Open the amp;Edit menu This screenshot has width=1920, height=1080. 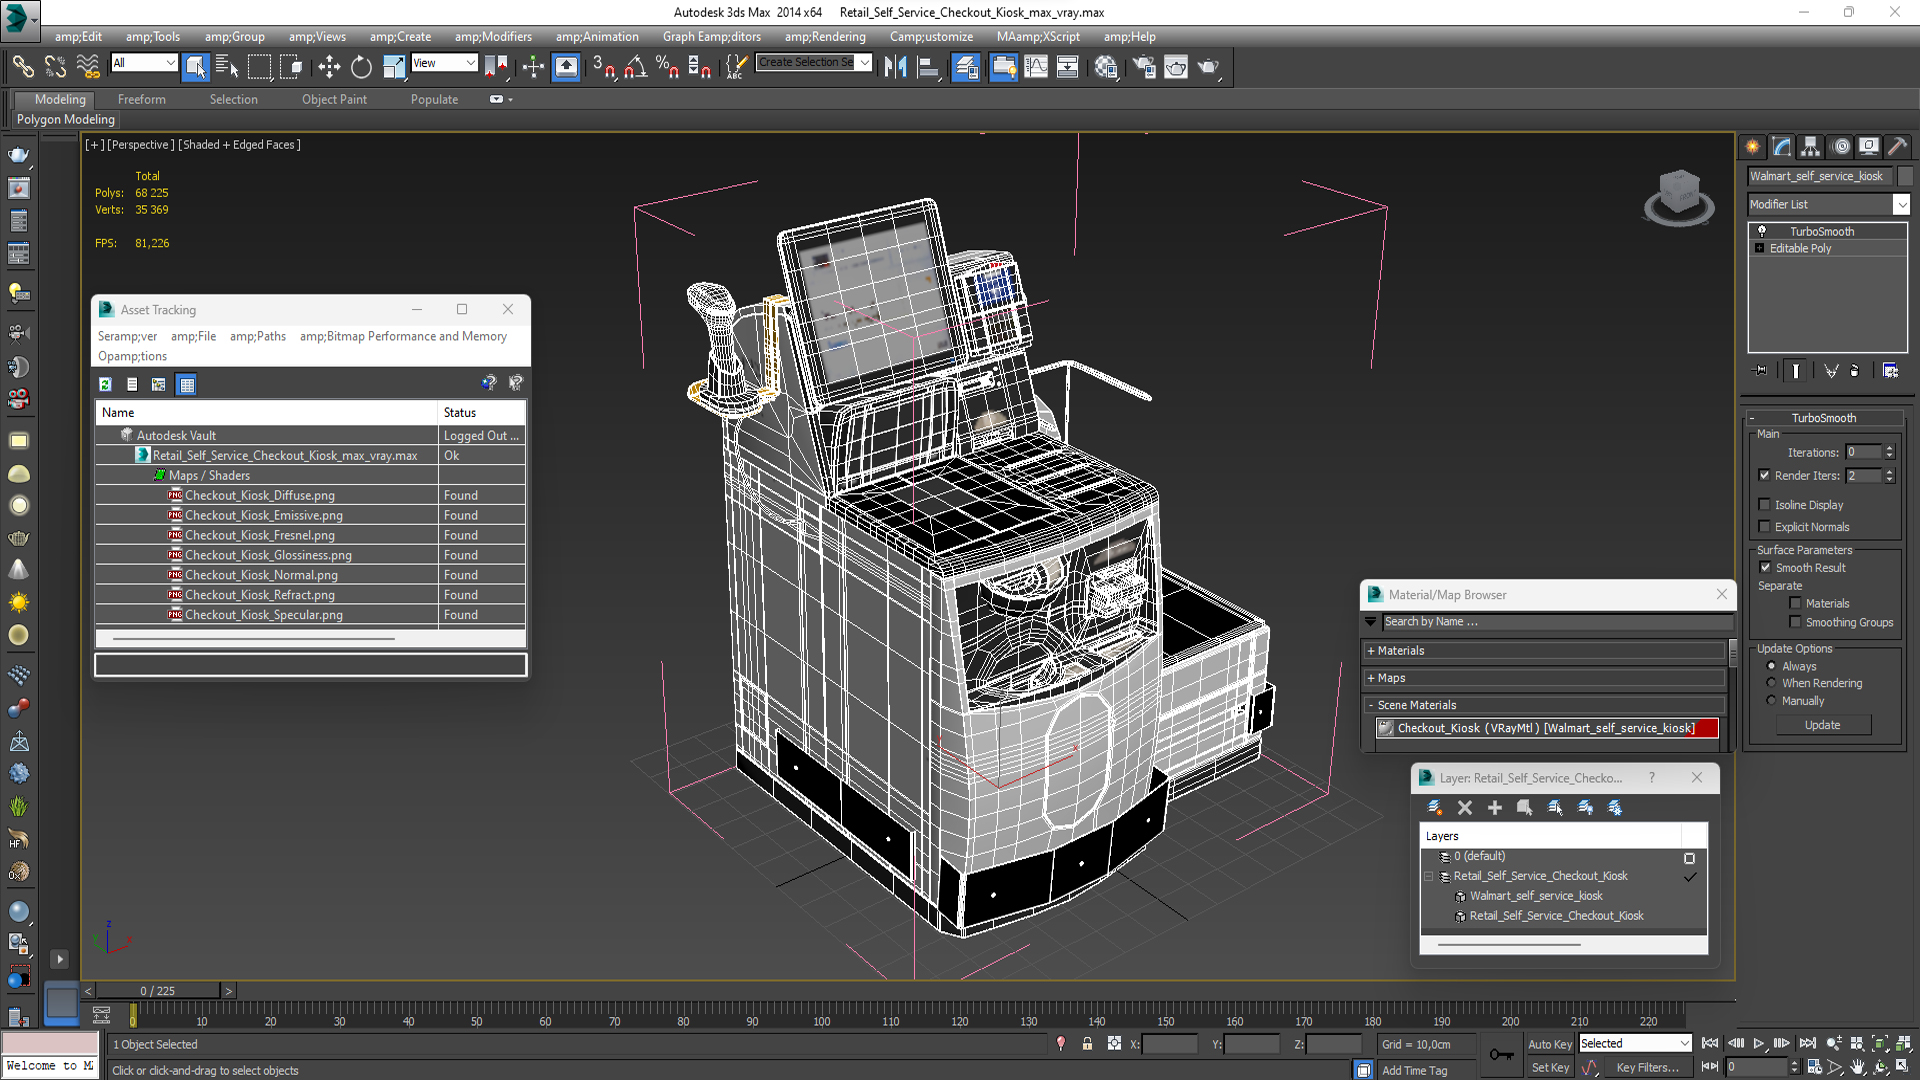pyautogui.click(x=78, y=37)
